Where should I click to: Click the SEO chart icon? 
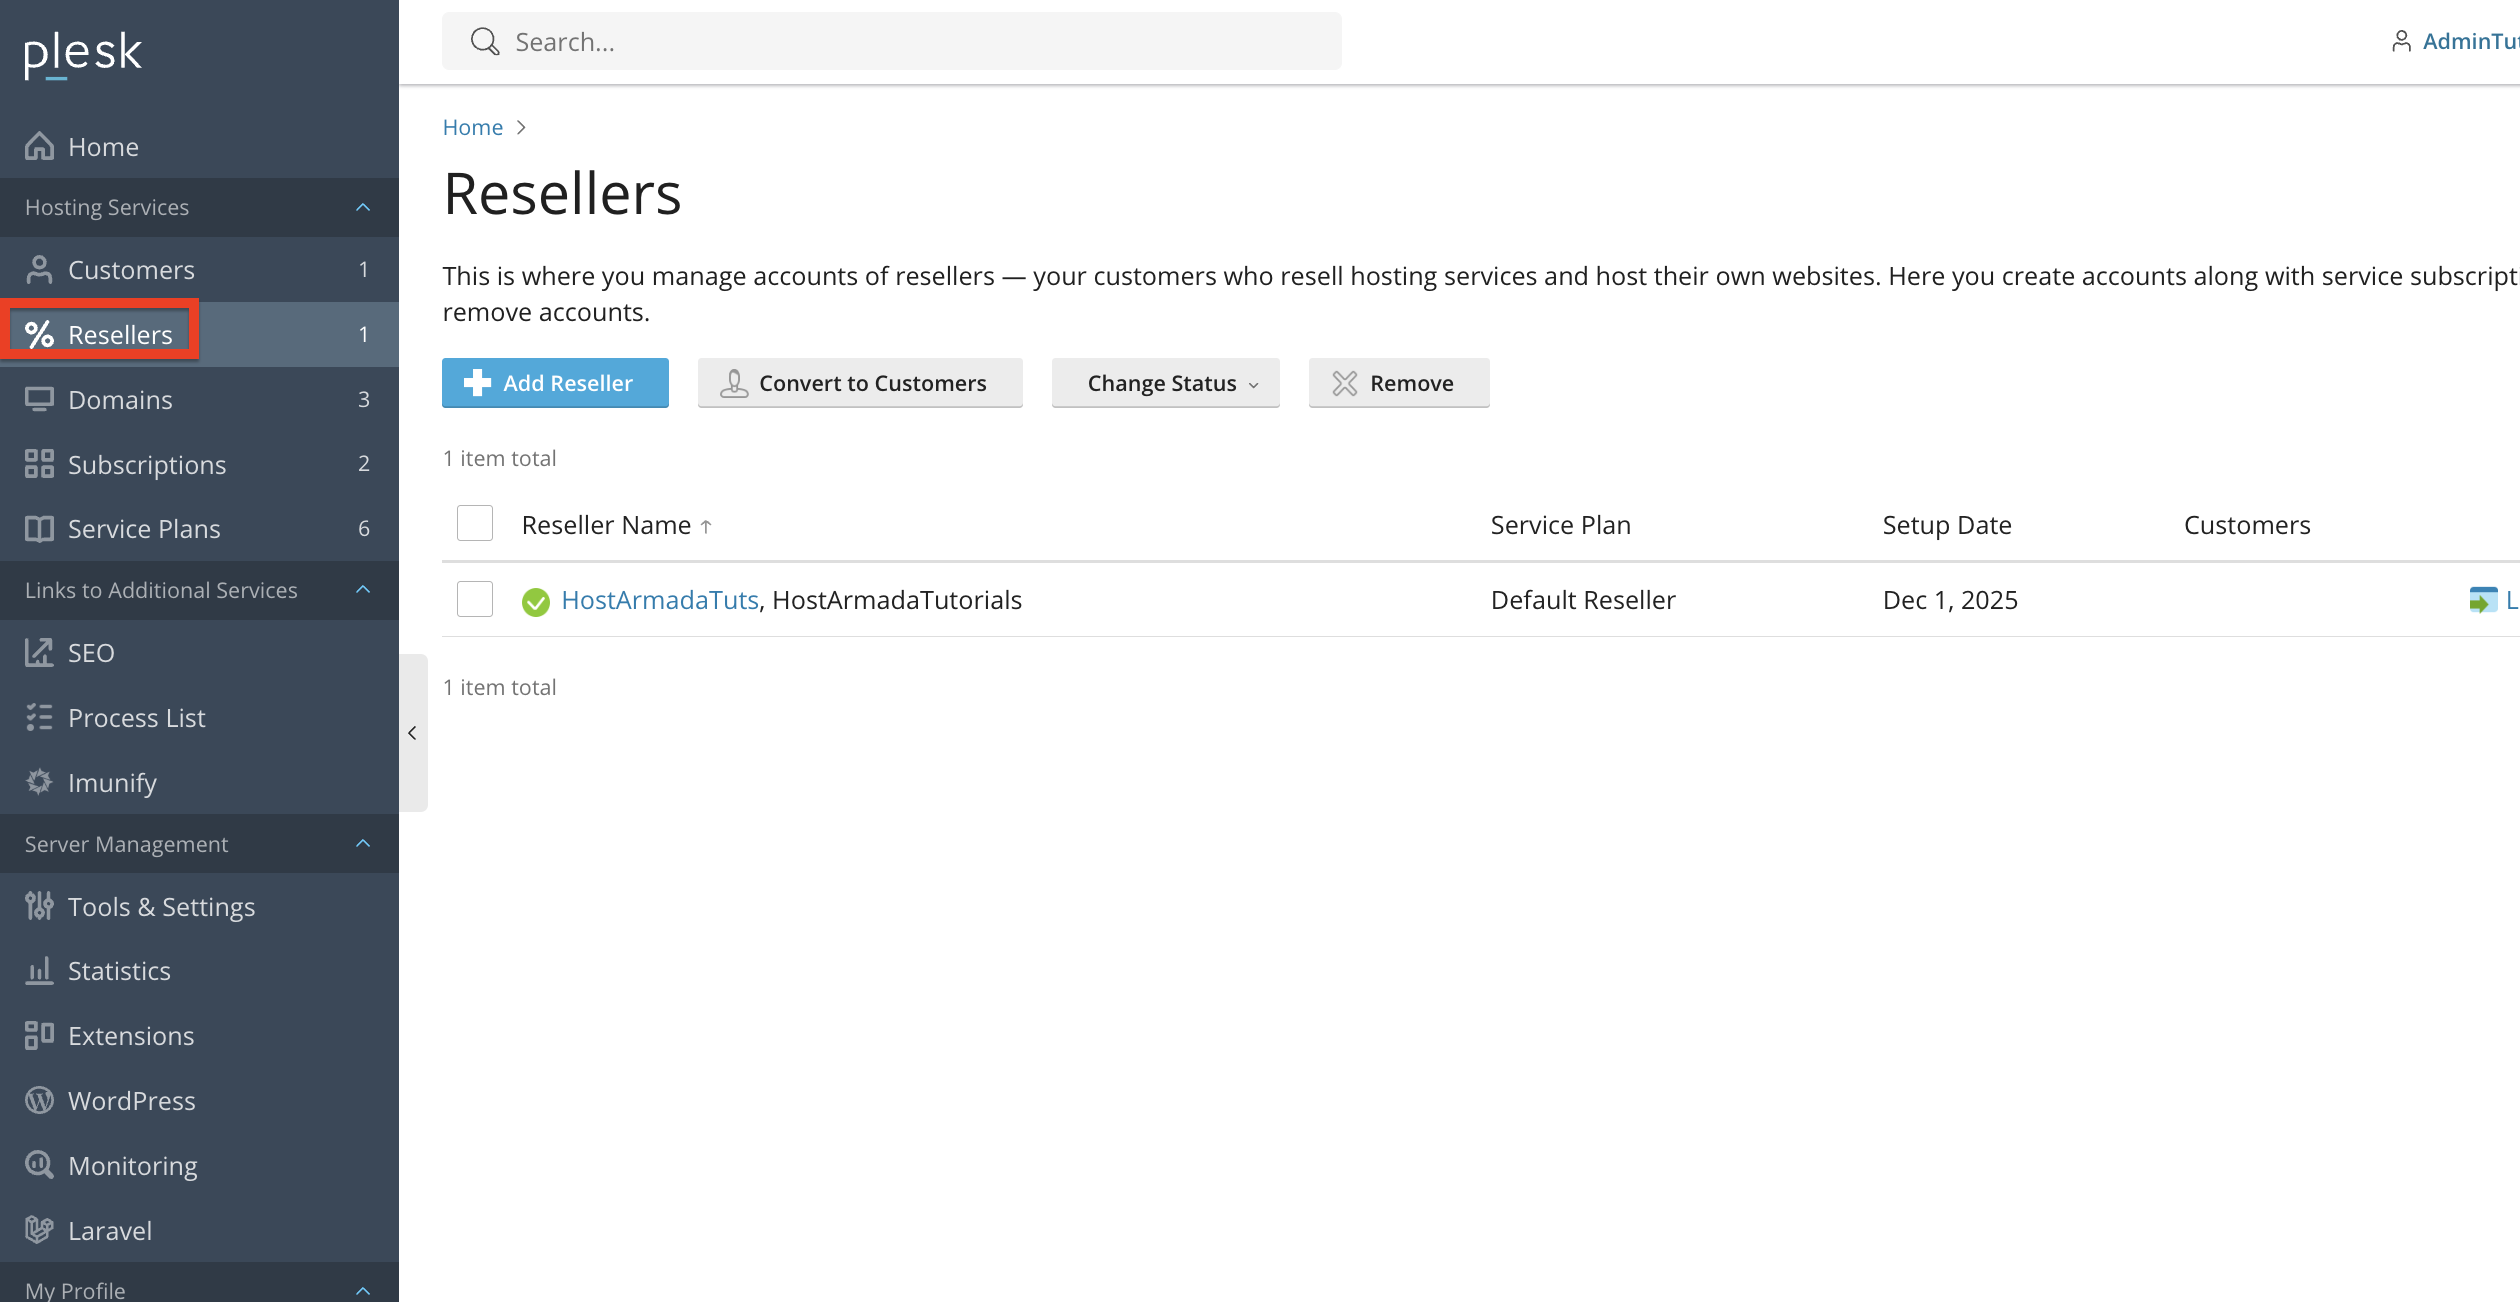click(39, 653)
